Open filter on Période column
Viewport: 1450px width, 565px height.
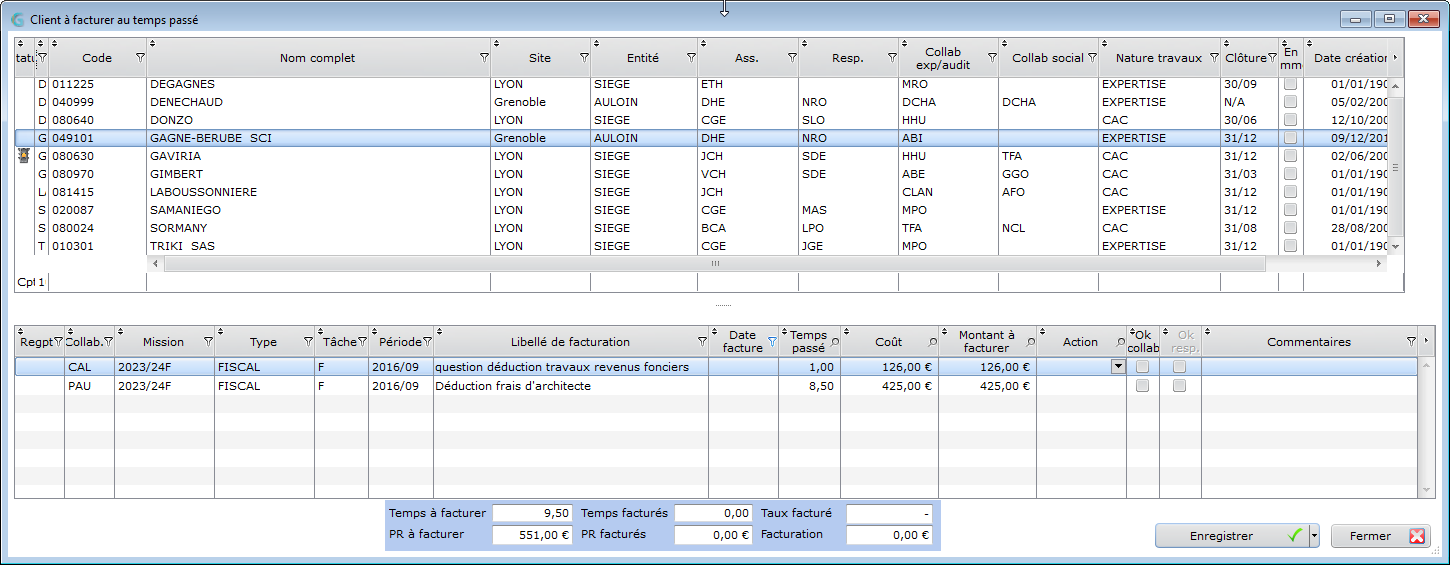click(427, 342)
